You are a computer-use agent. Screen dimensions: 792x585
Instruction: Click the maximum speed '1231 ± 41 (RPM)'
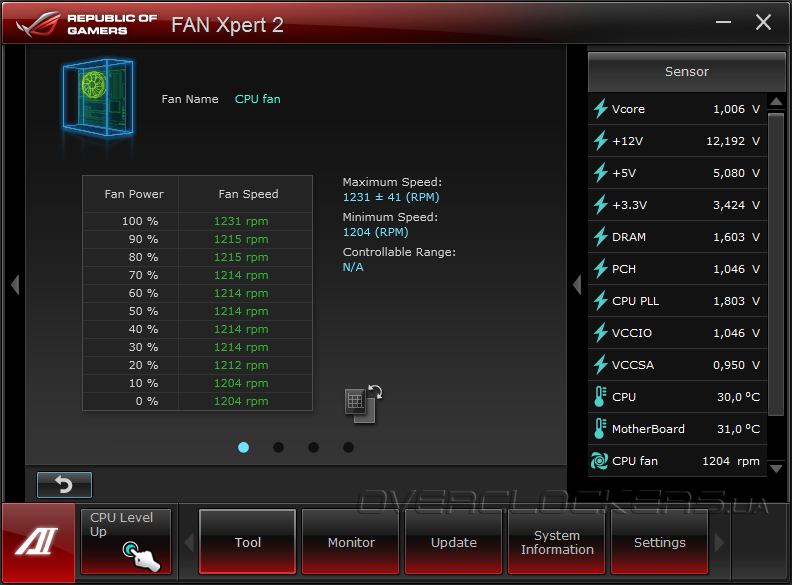(x=391, y=197)
